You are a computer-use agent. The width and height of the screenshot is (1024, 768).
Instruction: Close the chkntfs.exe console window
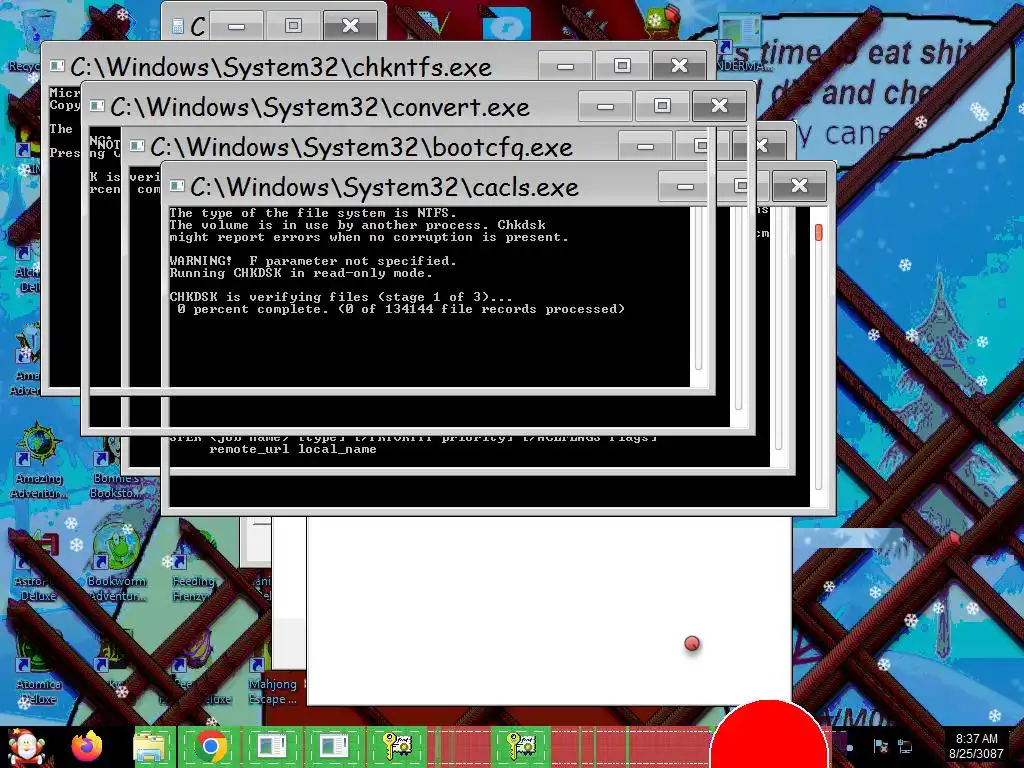tap(679, 65)
